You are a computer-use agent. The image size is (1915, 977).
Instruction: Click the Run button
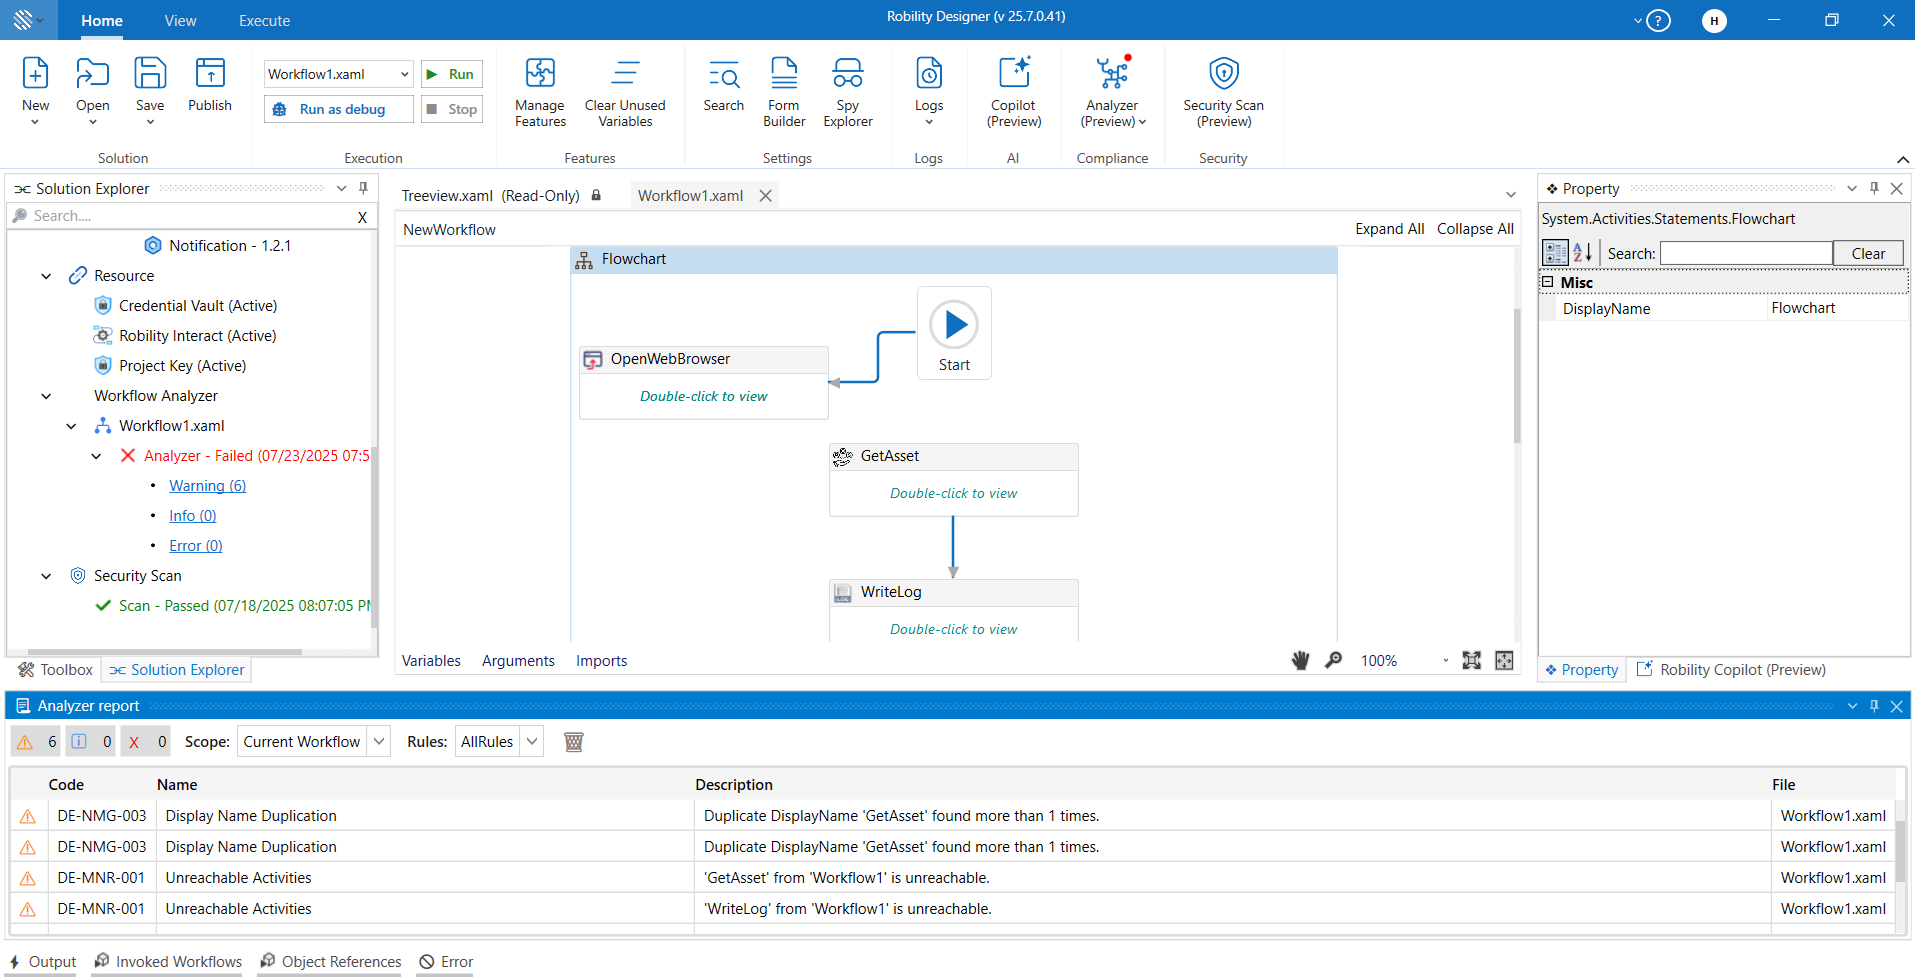pyautogui.click(x=452, y=74)
